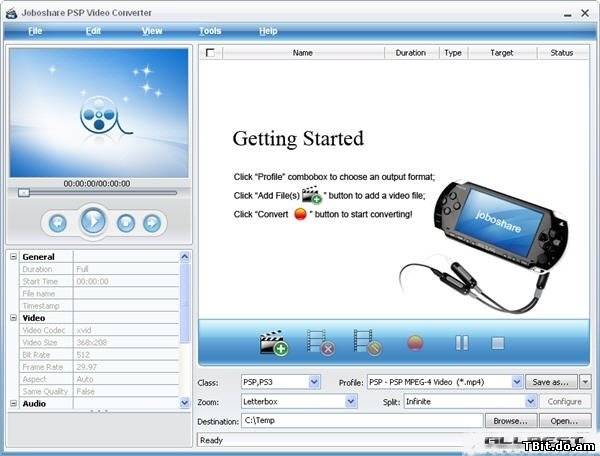Click the Configure button
Image resolution: width=600 pixels, height=456 pixels.
tap(565, 401)
